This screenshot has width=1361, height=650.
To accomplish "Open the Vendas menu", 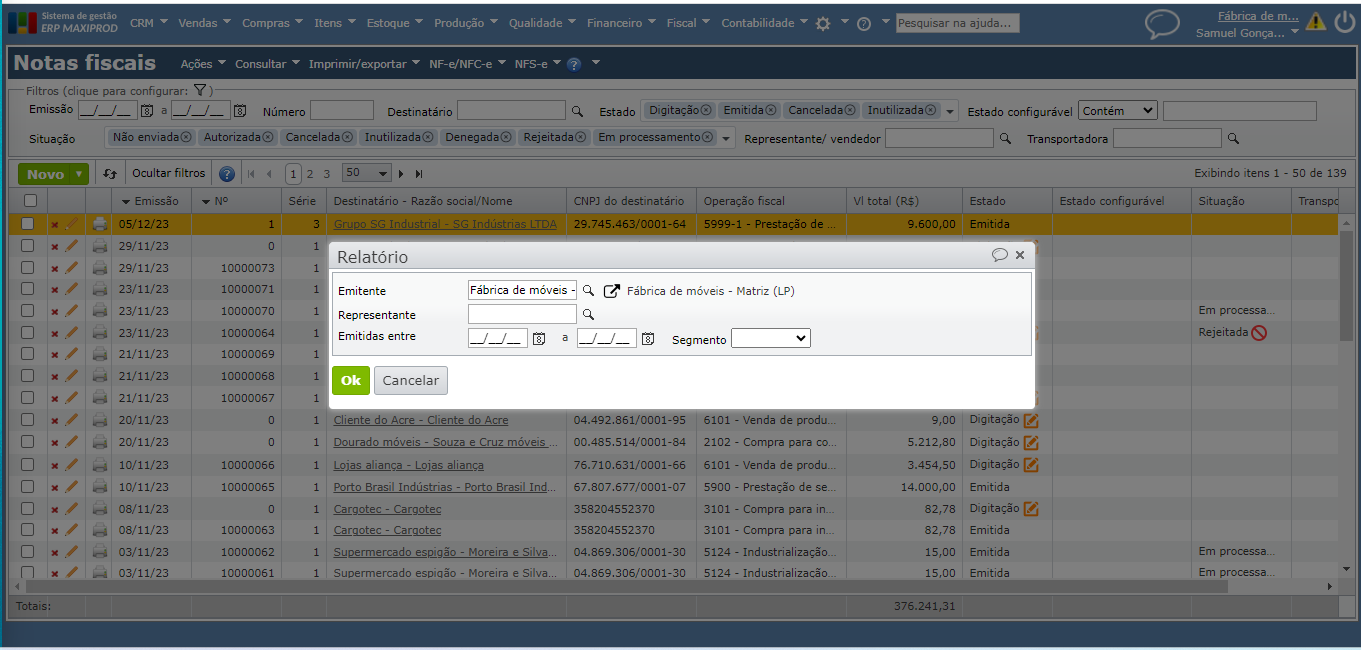I will [205, 22].
